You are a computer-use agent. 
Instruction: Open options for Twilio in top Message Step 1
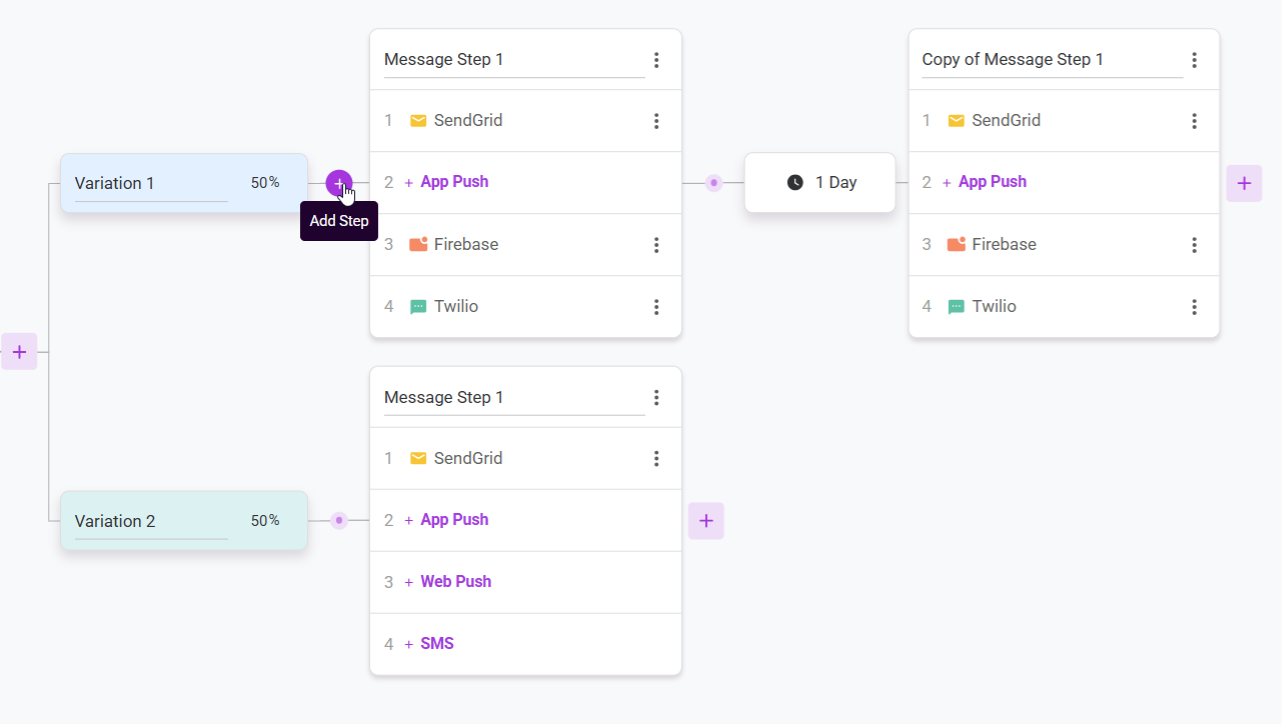point(656,307)
